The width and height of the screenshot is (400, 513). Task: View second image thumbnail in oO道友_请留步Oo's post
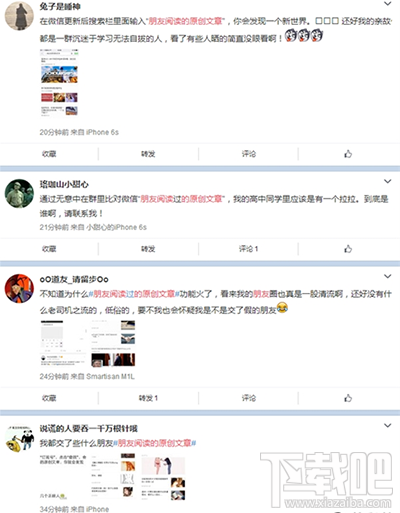113,343
